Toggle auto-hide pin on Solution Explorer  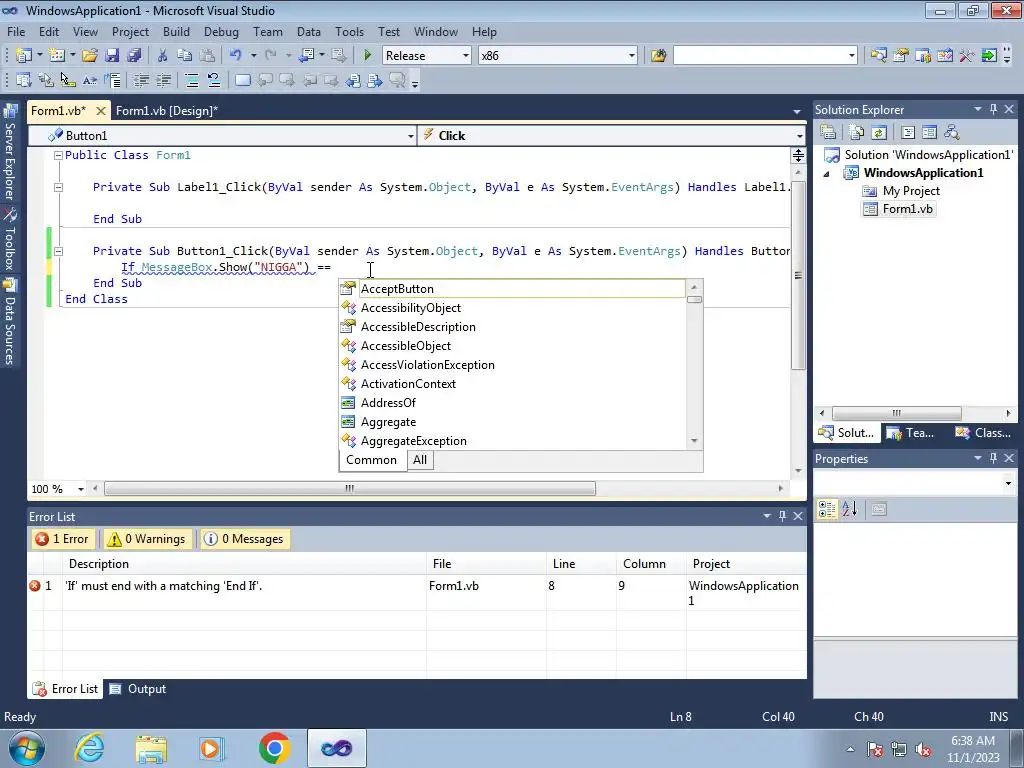tap(993, 109)
